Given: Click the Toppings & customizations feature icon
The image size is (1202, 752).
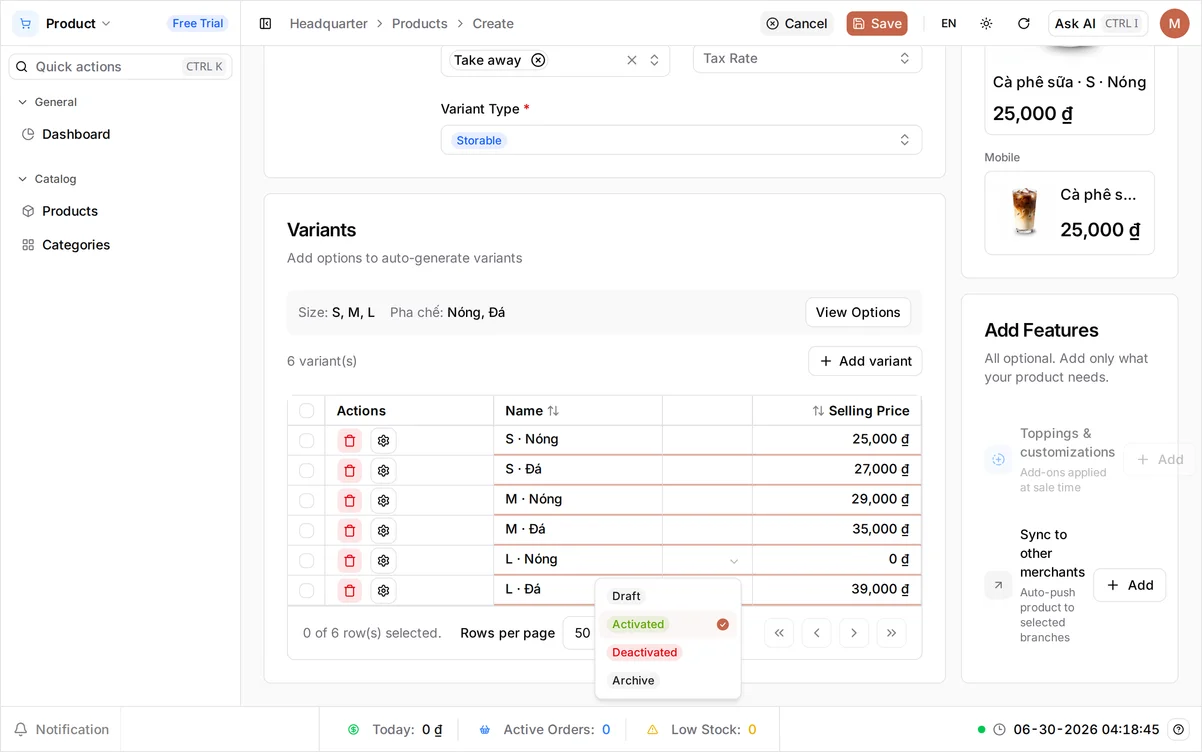Looking at the screenshot, I should click(x=998, y=459).
